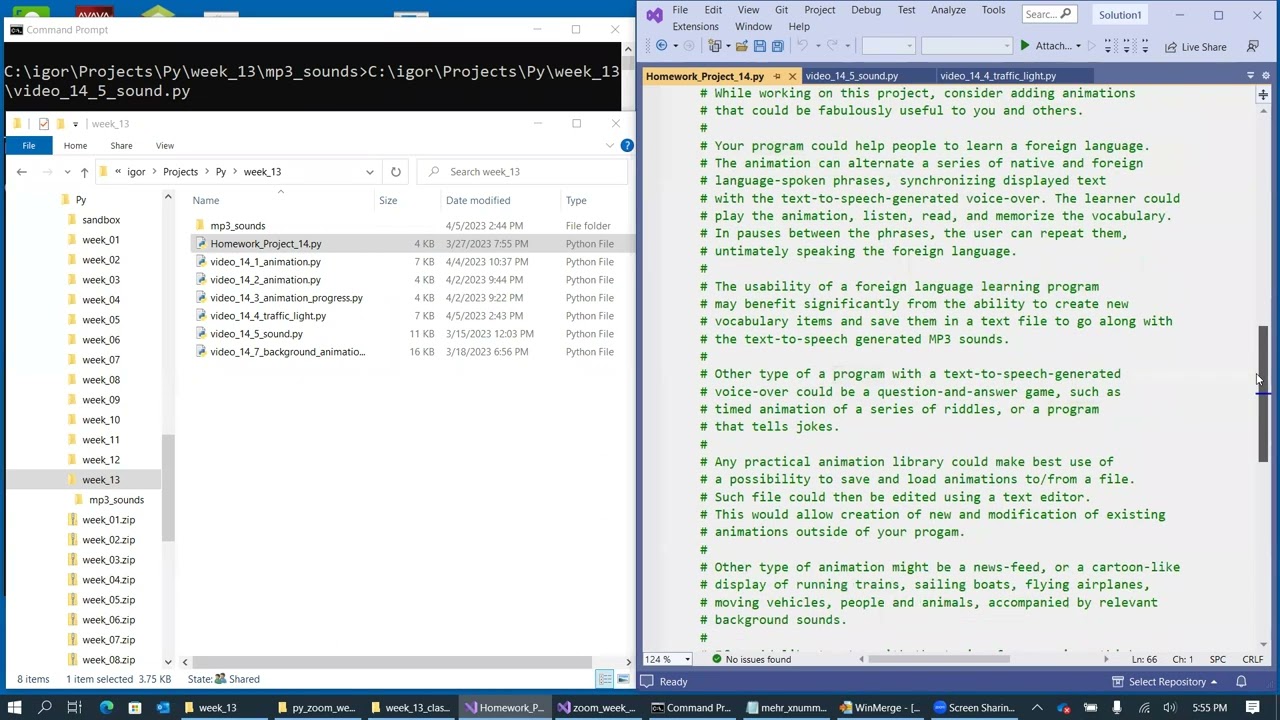Open the Attach button dropdown arrow
The image size is (1280, 720).
coord(1079,46)
